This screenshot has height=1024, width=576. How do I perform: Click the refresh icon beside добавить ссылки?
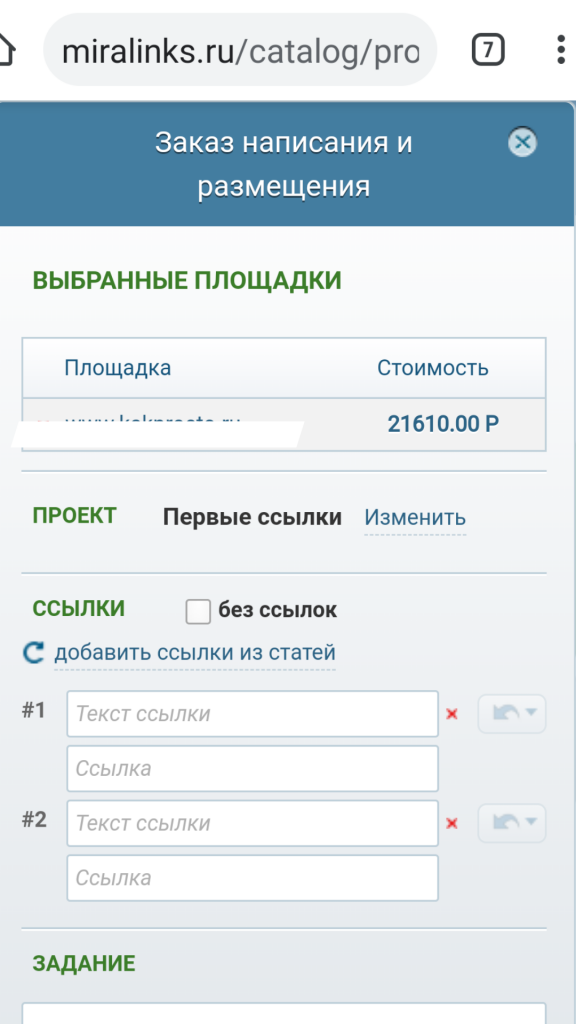click(33, 652)
